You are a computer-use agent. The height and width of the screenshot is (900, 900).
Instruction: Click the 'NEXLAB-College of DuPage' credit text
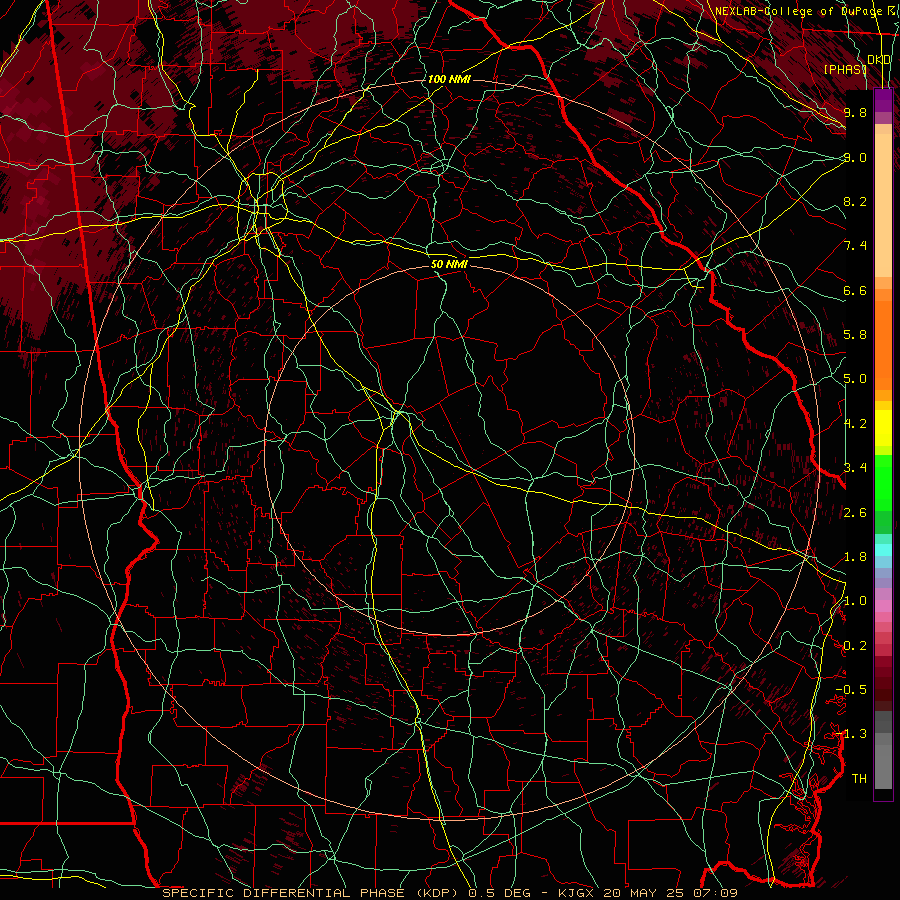coord(798,11)
